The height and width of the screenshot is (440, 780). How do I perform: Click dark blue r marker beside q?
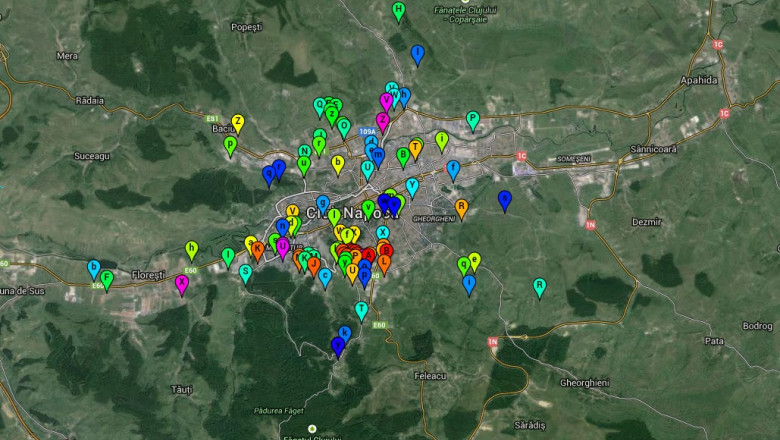pos(279,168)
